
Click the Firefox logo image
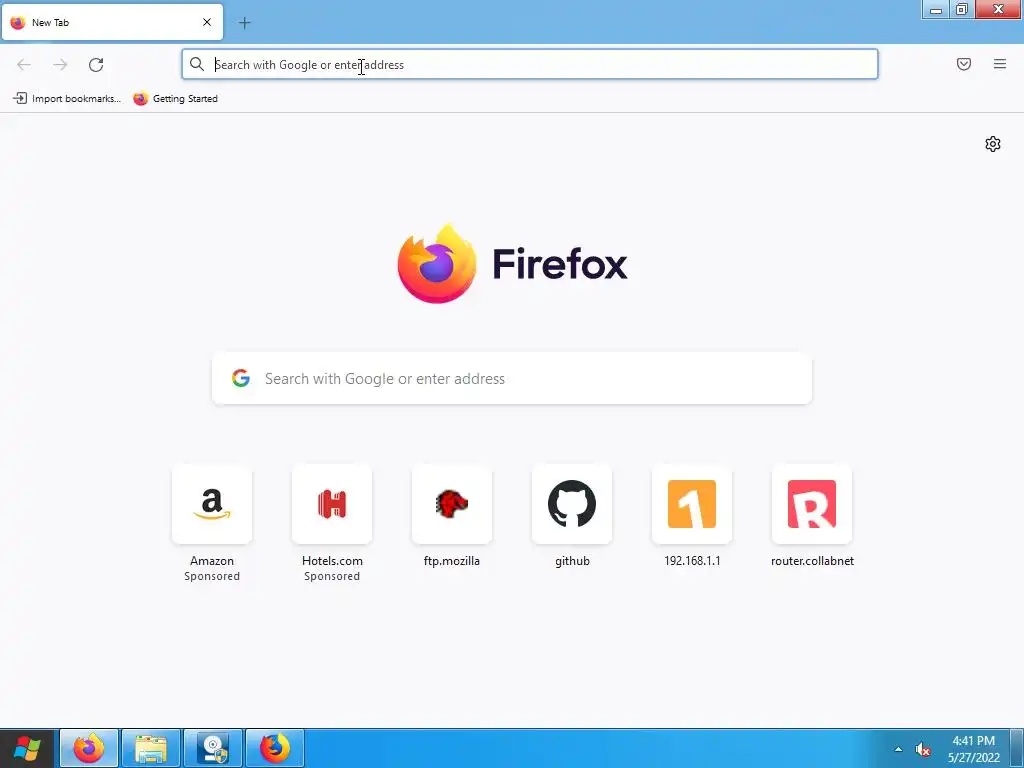point(437,264)
